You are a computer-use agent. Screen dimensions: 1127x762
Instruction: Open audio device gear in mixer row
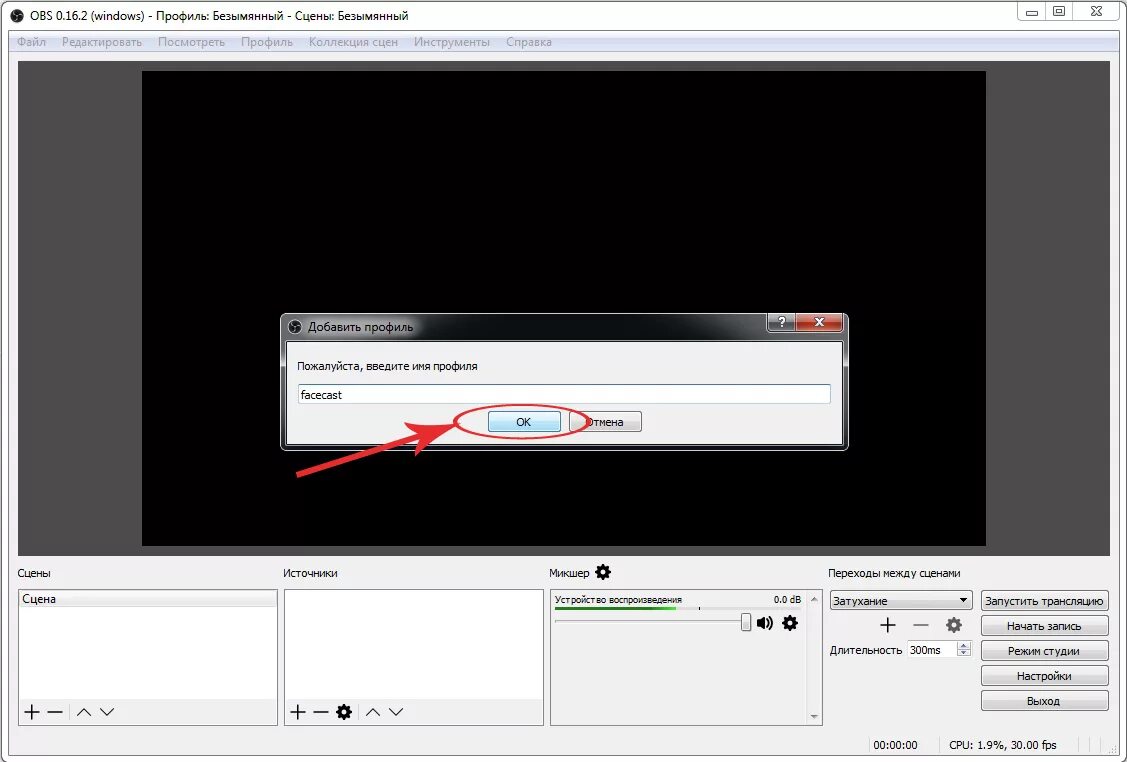pyautogui.click(x=790, y=623)
